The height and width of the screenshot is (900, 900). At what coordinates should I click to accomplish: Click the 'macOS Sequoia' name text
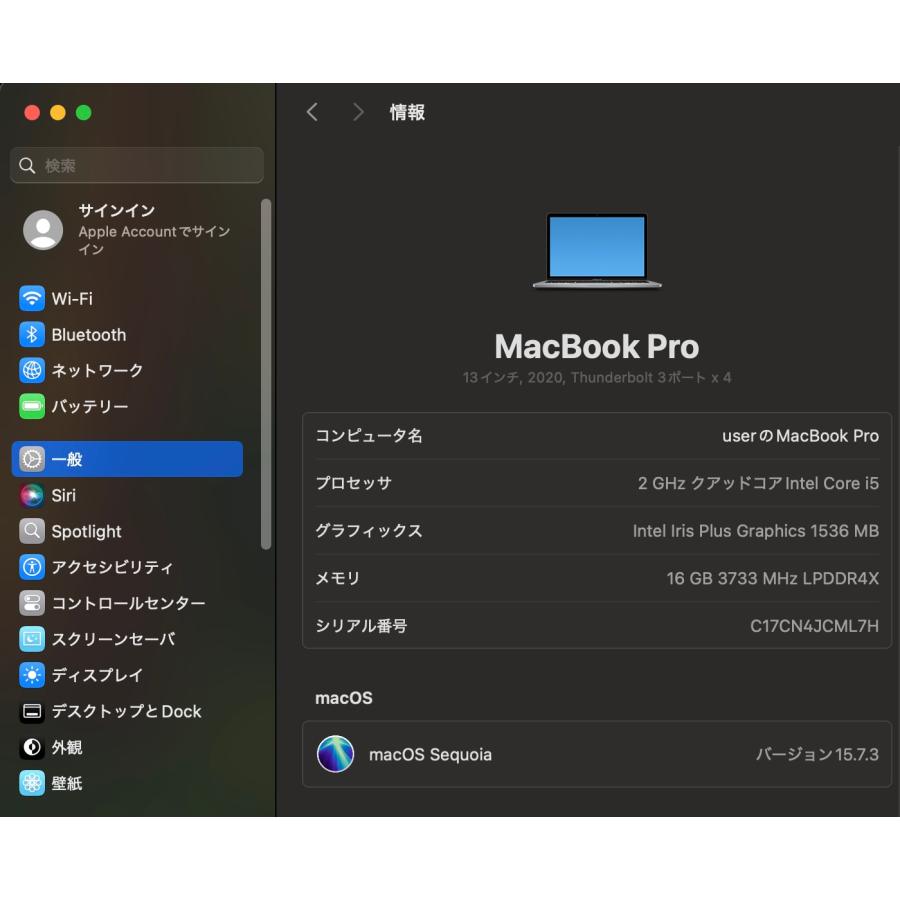(430, 755)
